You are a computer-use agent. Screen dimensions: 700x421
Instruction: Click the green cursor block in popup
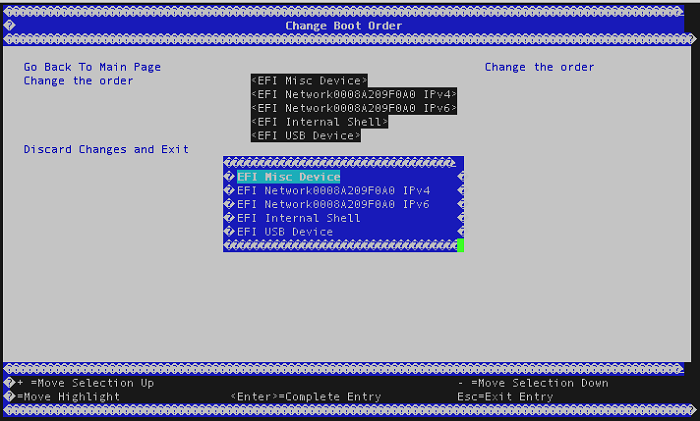pos(460,245)
